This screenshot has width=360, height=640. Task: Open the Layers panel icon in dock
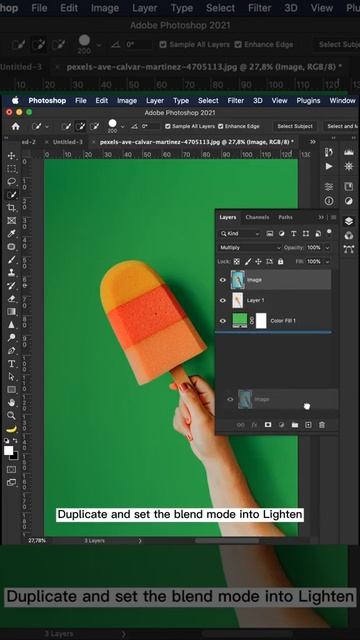[349, 221]
